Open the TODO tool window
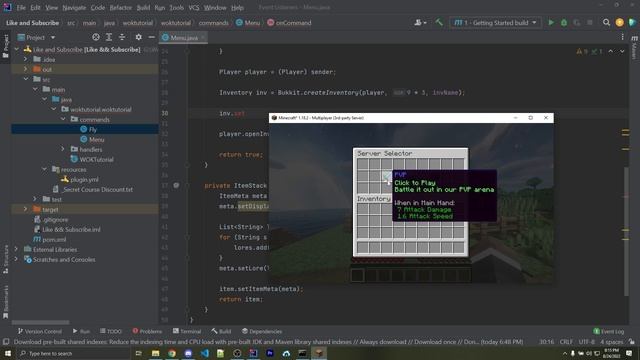 tap(111, 331)
